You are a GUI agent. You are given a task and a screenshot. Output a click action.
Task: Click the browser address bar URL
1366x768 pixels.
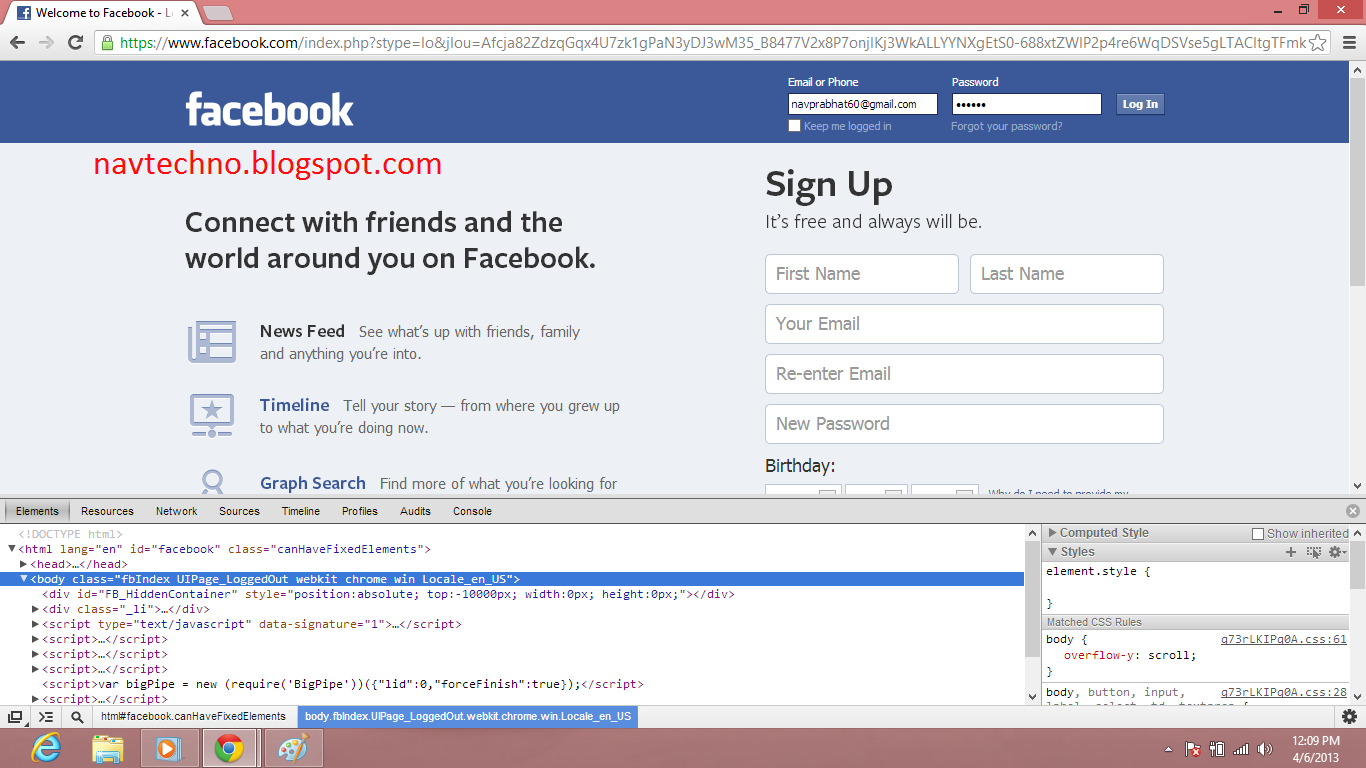(x=712, y=43)
